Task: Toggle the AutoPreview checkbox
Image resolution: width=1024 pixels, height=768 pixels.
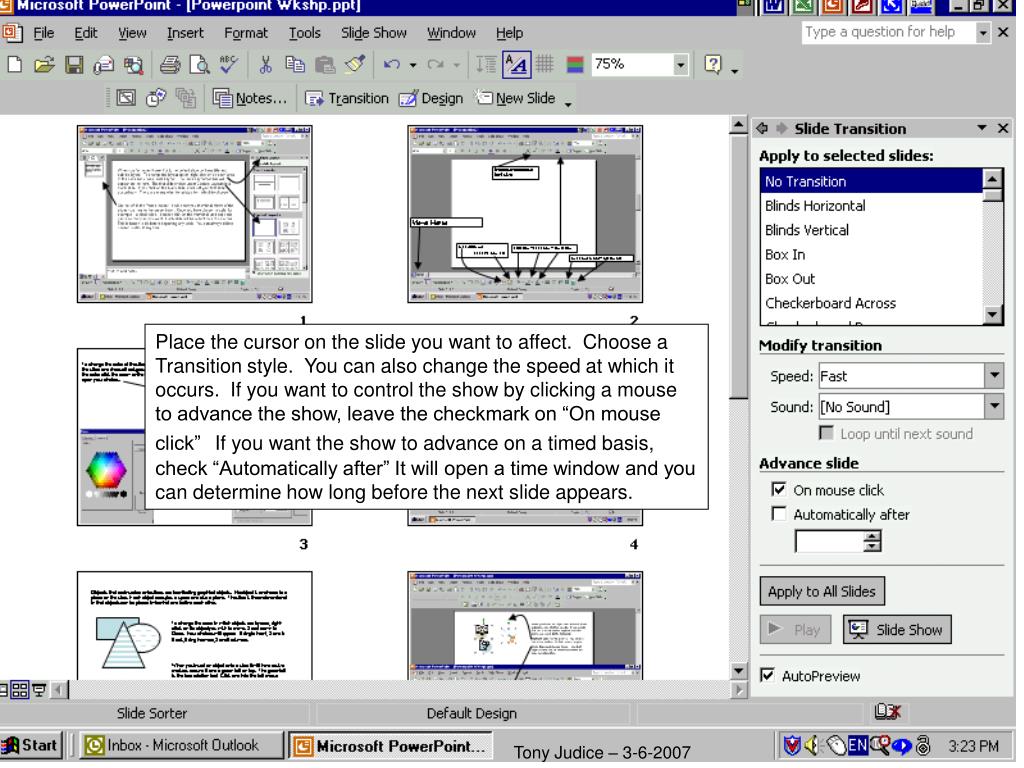Action: click(767, 675)
